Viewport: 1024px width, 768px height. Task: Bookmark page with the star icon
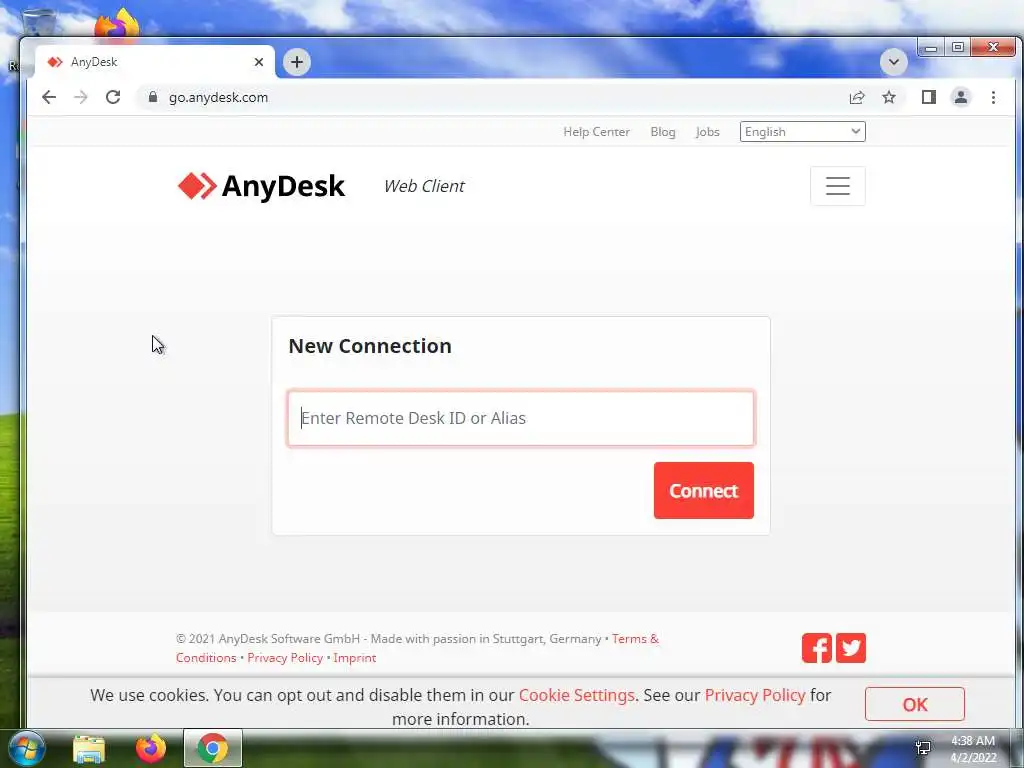click(x=889, y=97)
